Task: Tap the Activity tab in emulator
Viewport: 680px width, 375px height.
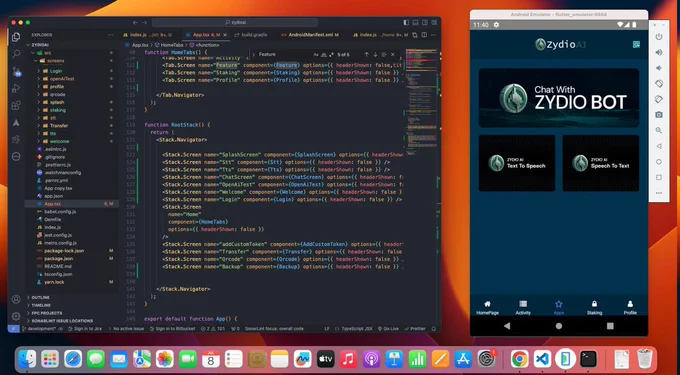Action: coord(523,308)
